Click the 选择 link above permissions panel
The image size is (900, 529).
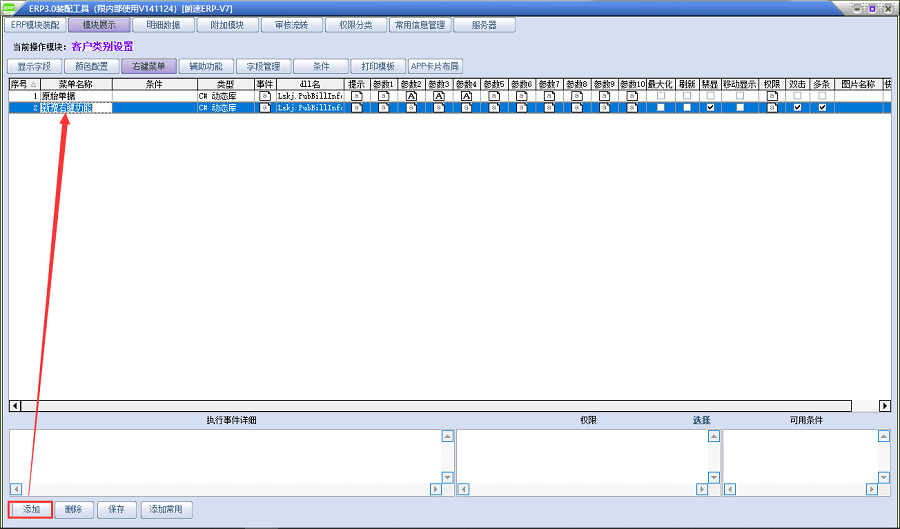[702, 420]
